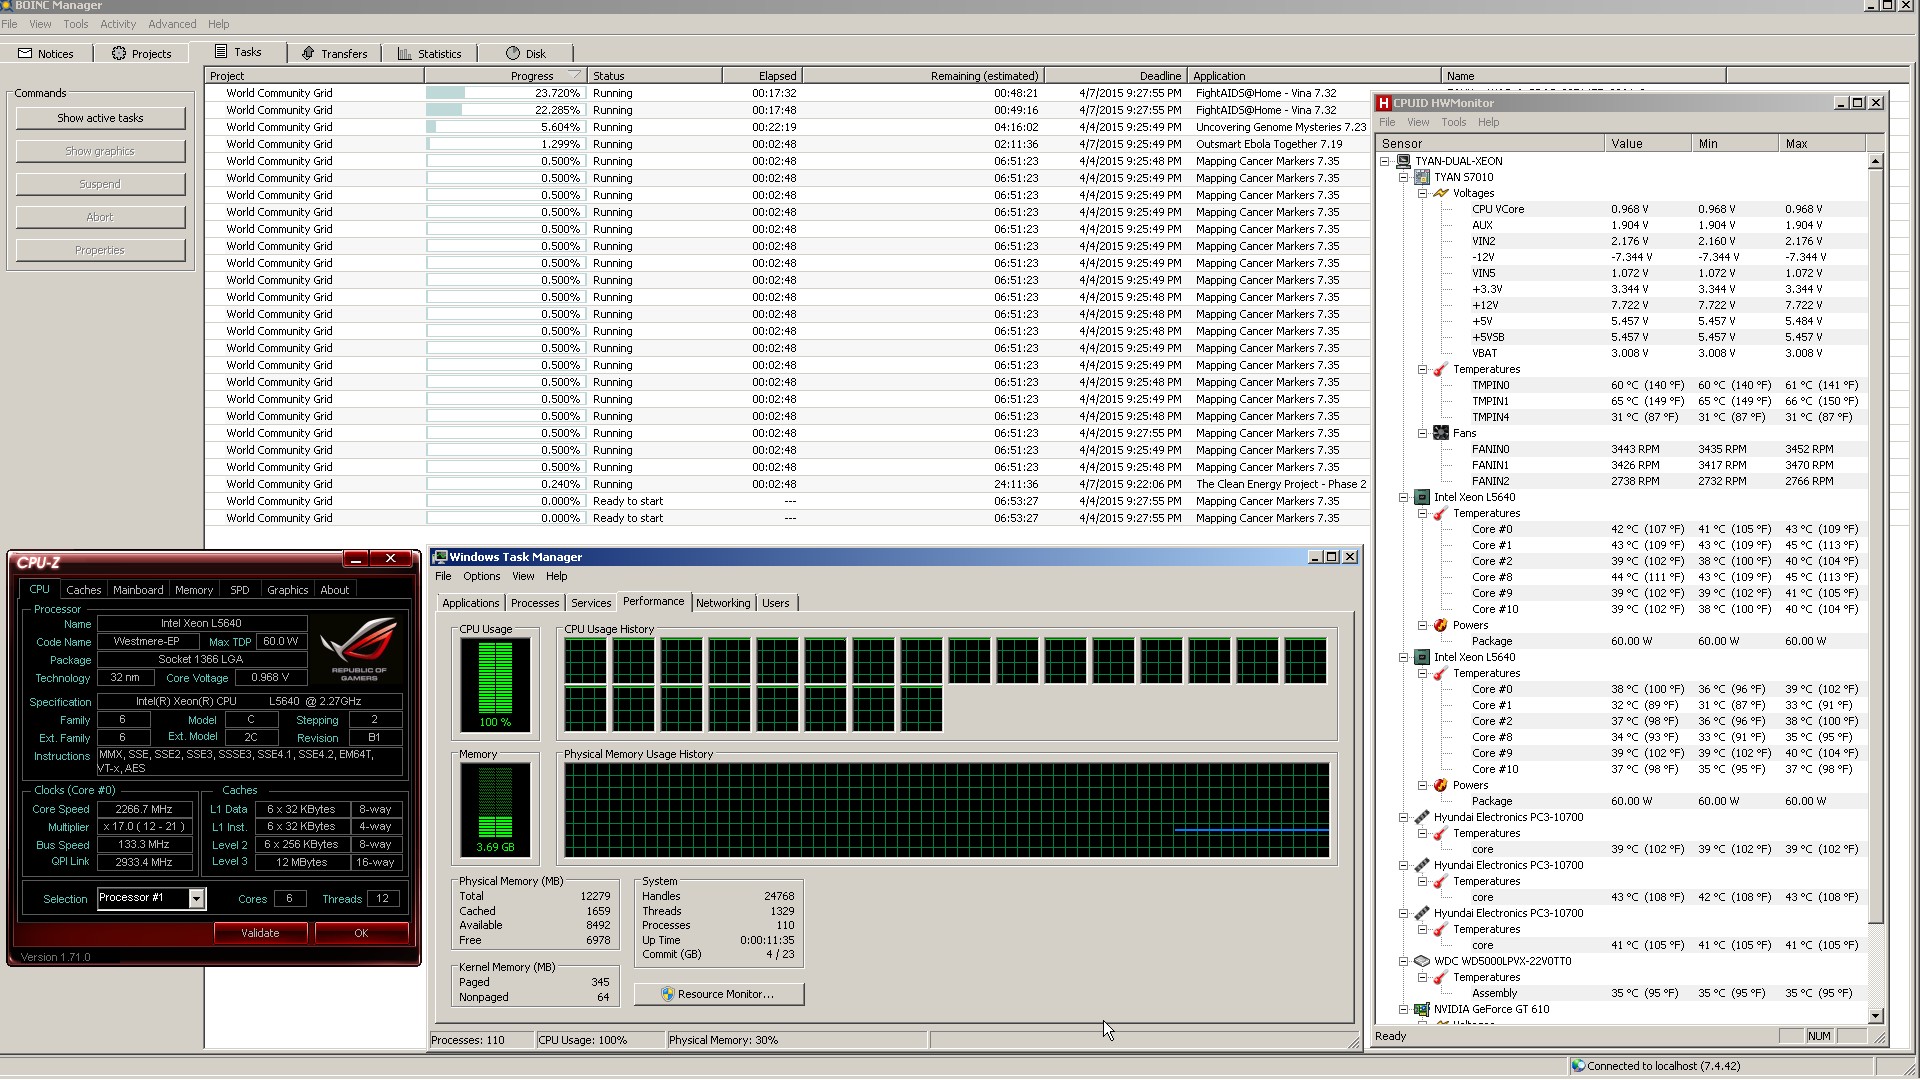1920x1080 pixels.
Task: Collapse the first Intel Xeon L5640 node
Action: pos(1404,497)
